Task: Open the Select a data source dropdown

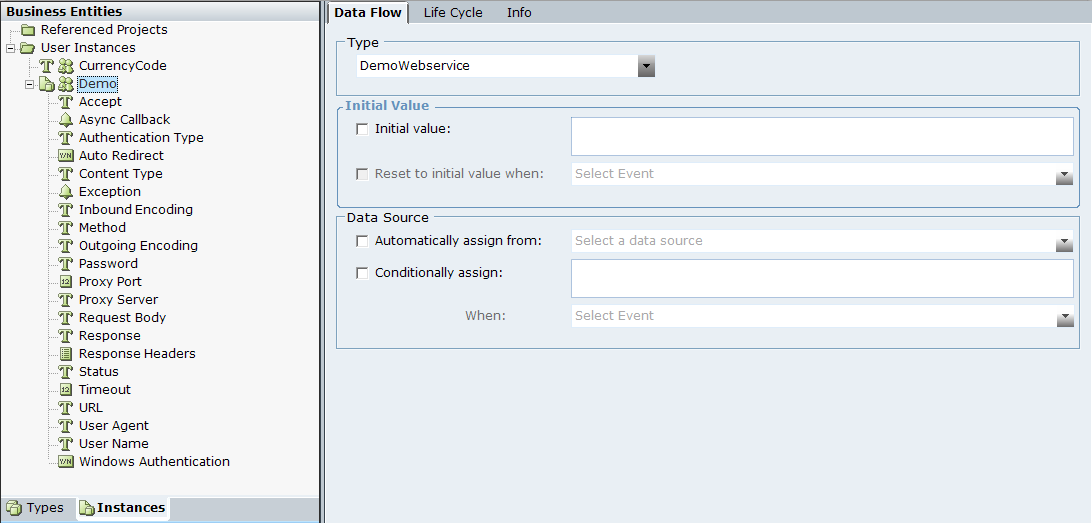Action: tap(1064, 243)
